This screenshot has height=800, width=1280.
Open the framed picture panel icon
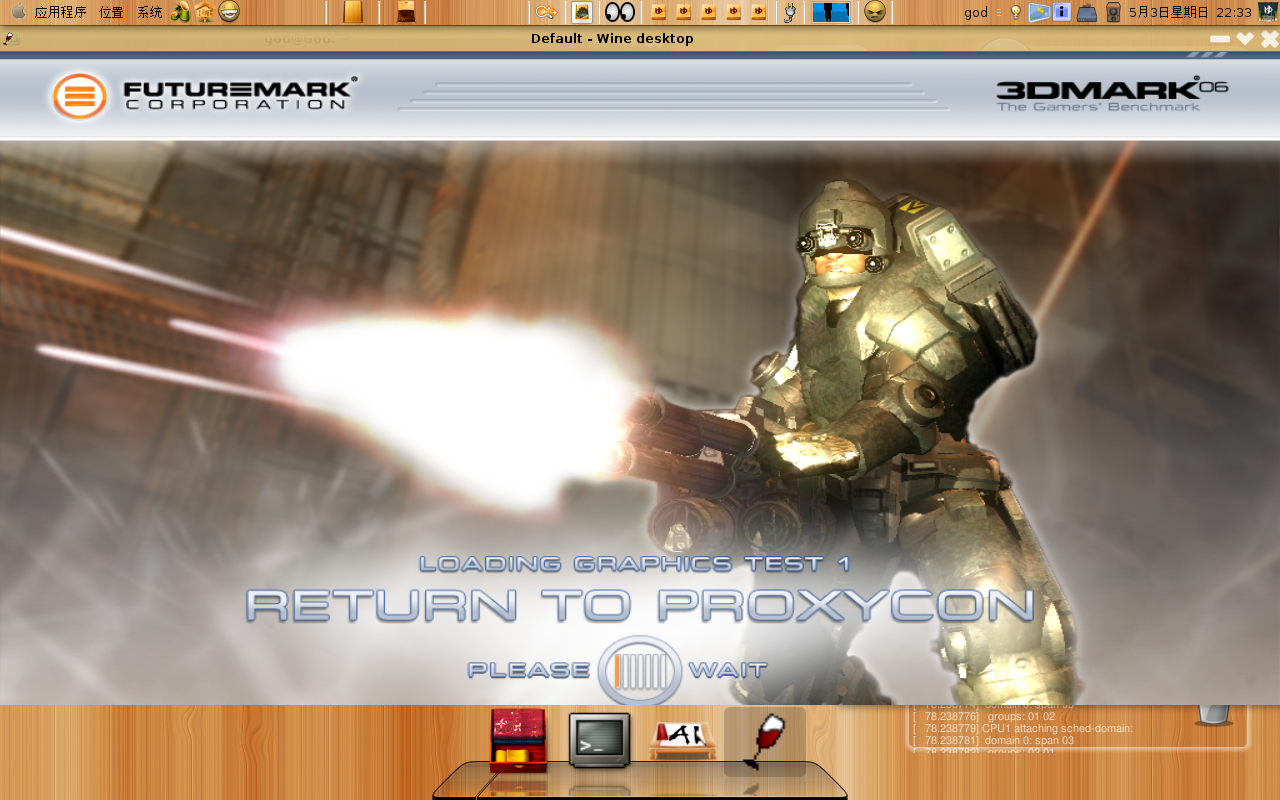581,12
